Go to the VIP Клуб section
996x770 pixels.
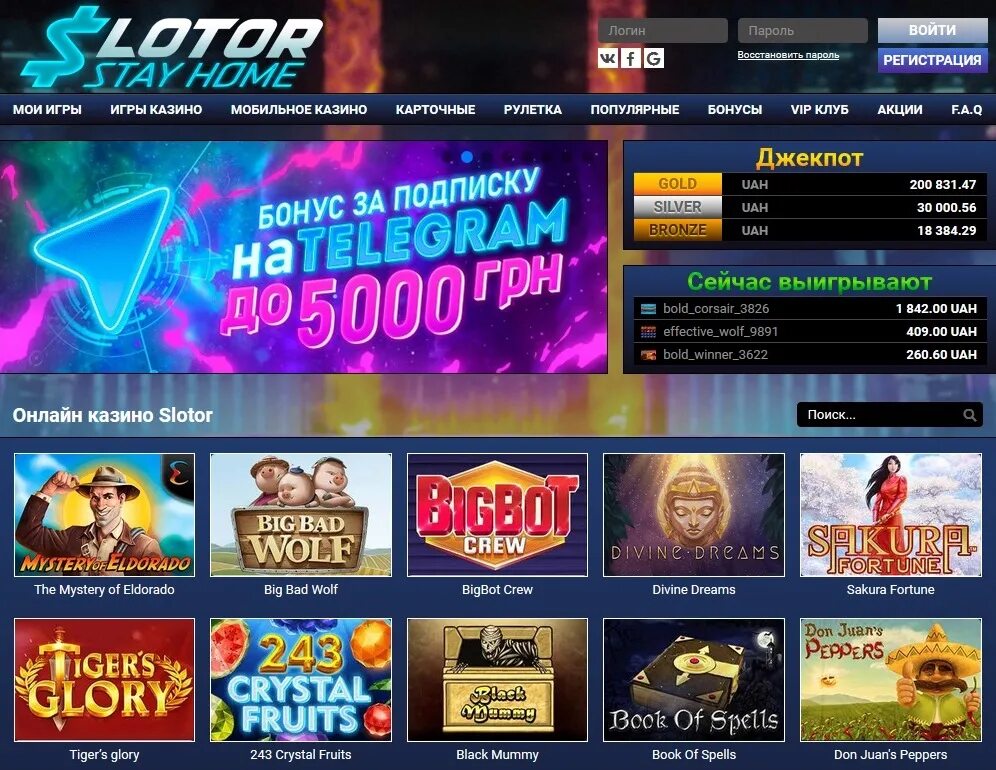819,109
